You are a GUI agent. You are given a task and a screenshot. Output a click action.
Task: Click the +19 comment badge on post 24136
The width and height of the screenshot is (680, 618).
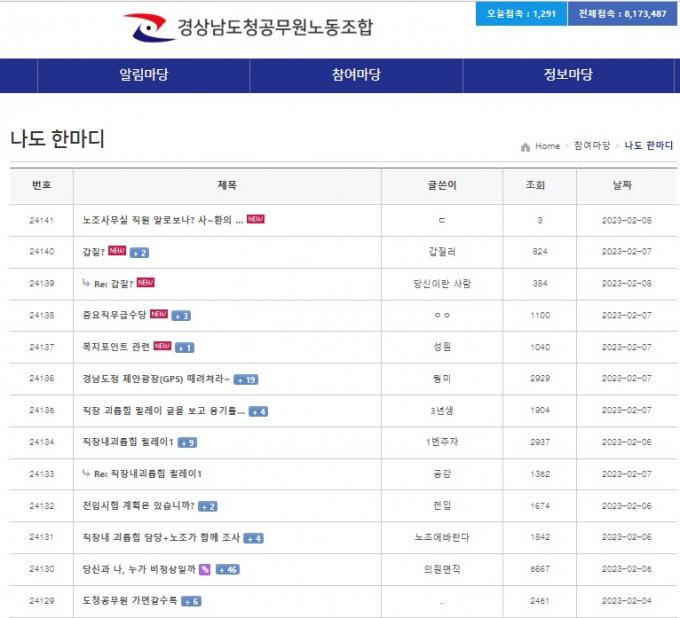pyautogui.click(x=246, y=379)
